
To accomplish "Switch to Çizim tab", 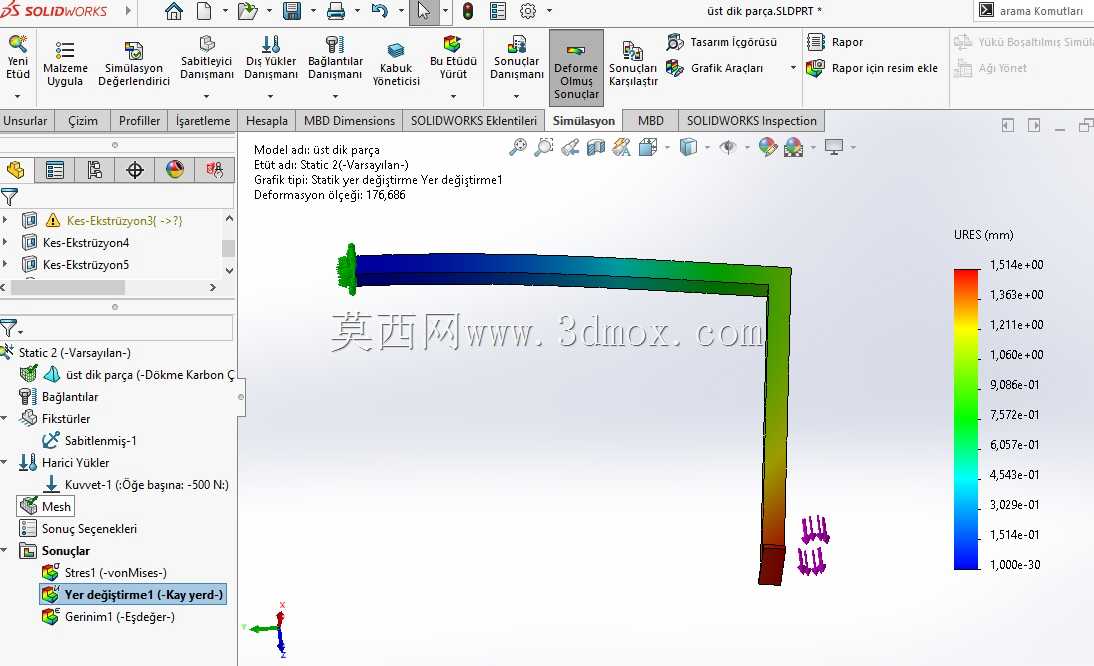I will 82,121.
